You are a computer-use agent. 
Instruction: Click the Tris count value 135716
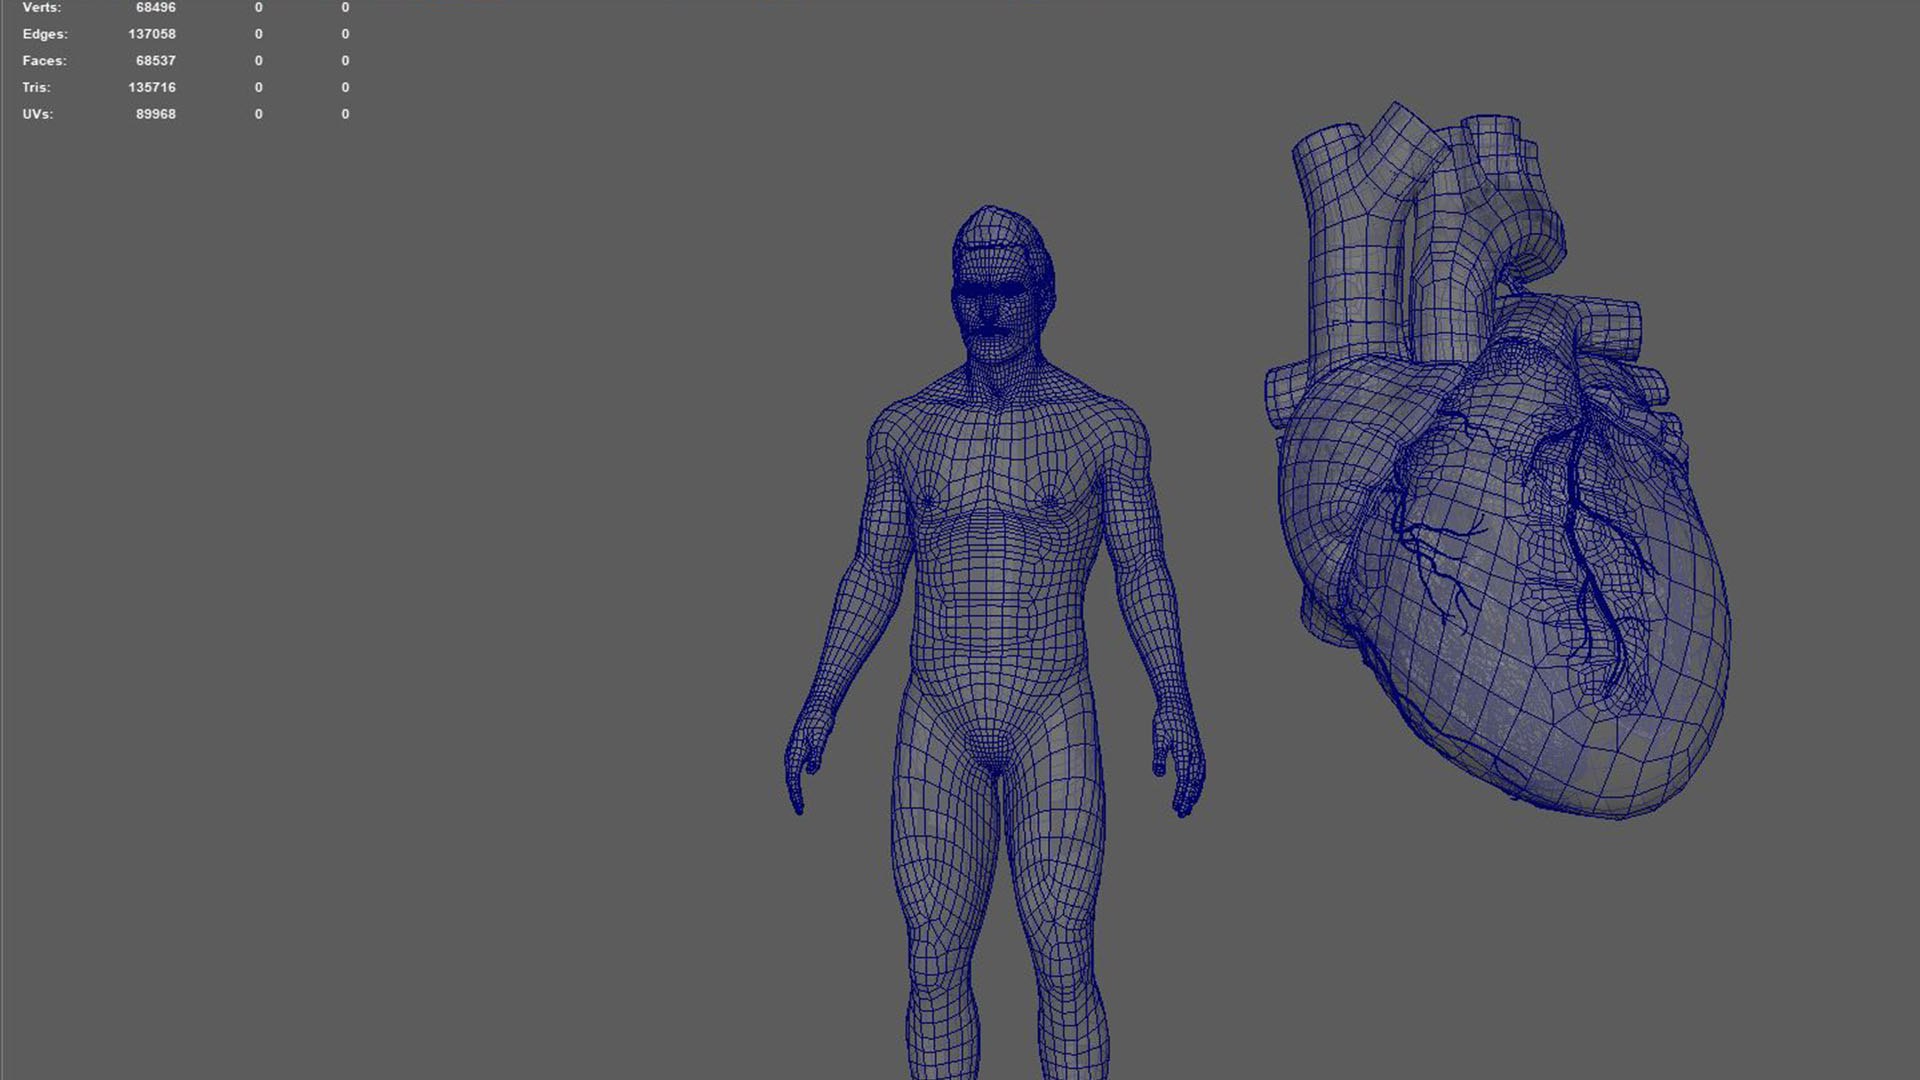152,88
